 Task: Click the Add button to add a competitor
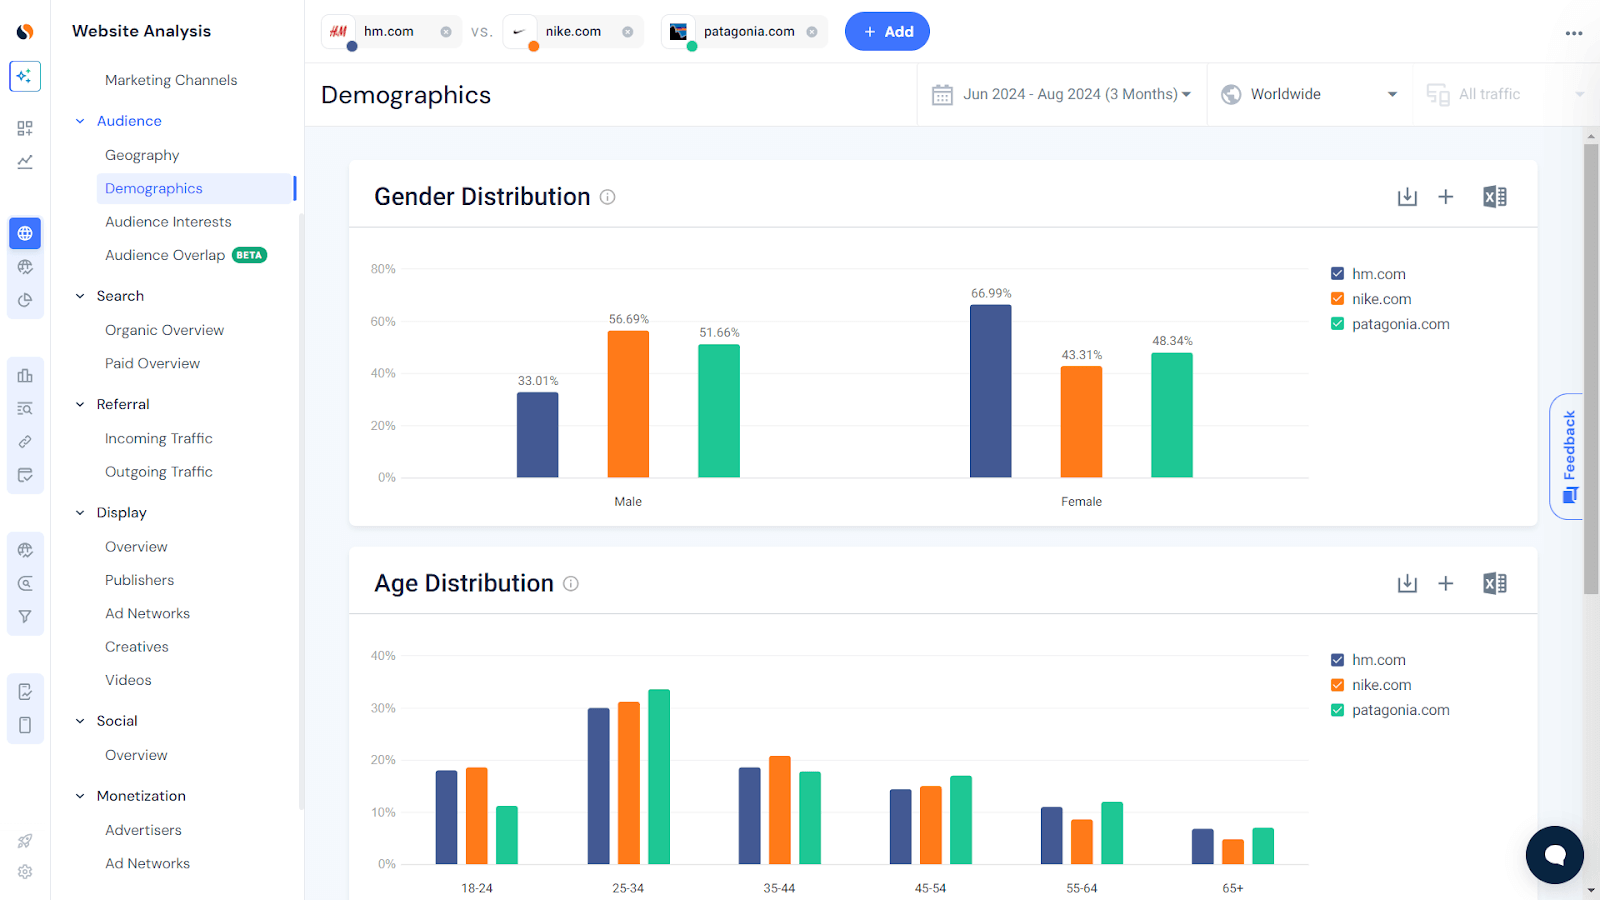886,31
